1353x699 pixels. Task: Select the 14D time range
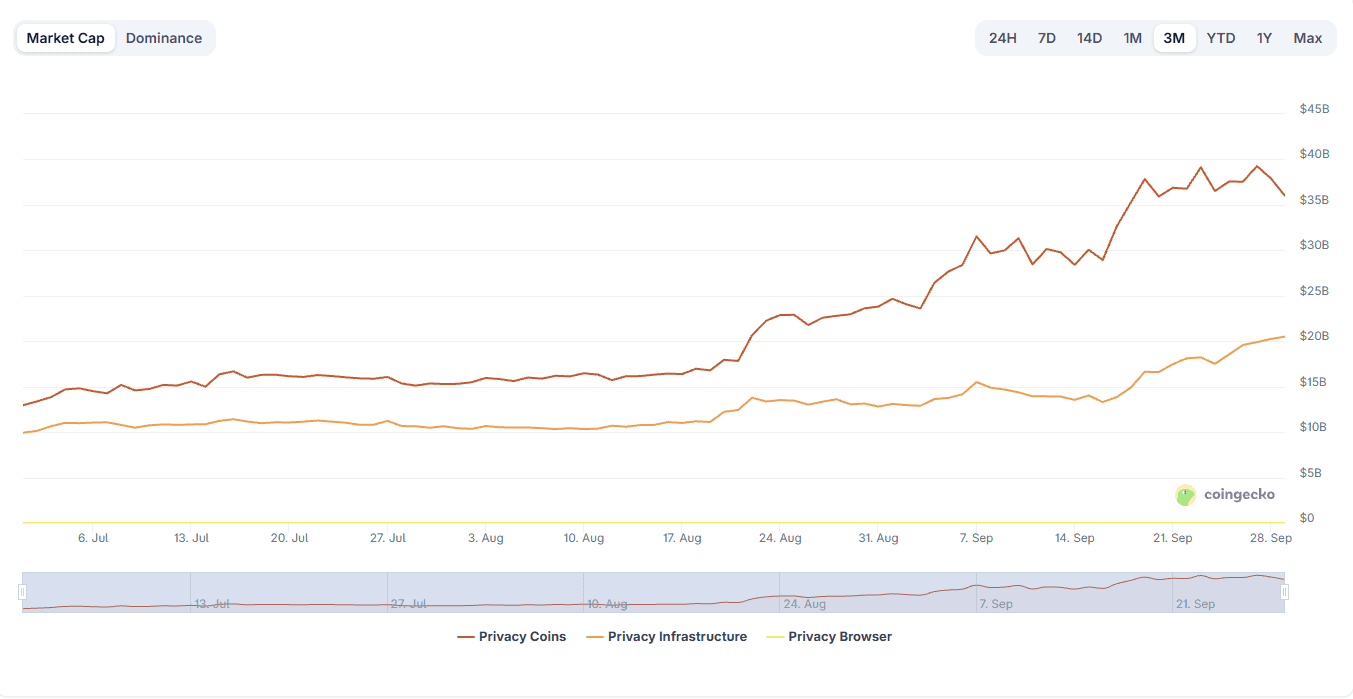pos(1090,38)
